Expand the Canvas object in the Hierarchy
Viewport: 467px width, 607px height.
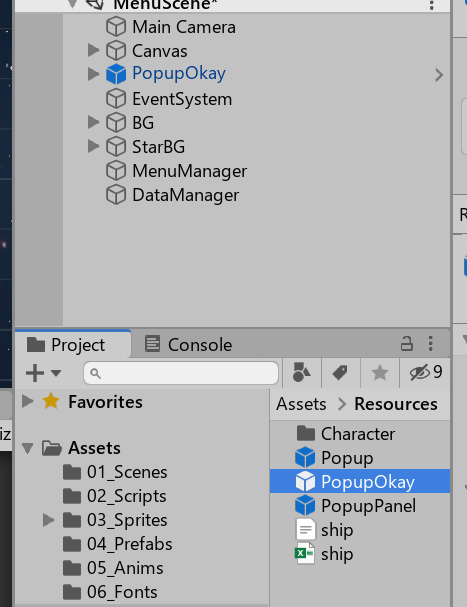[93, 50]
